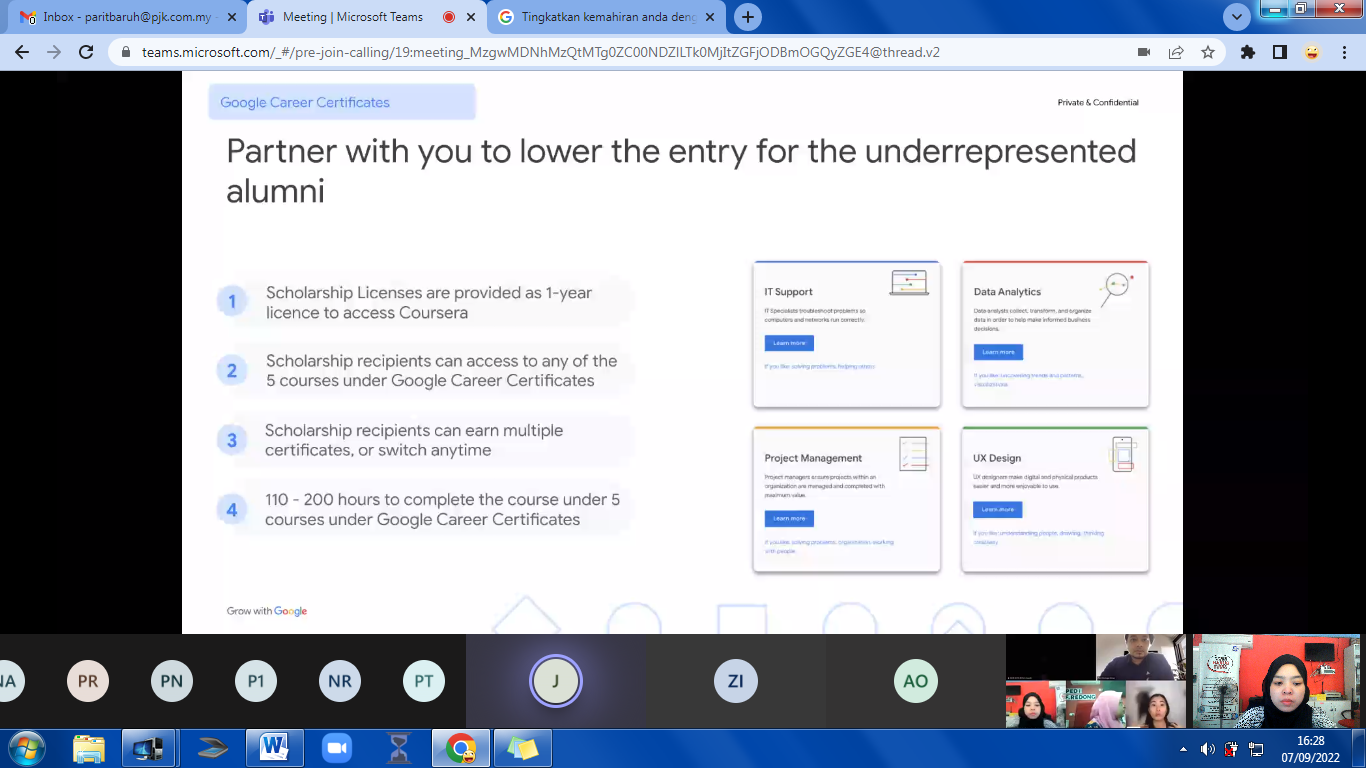Expand the tab search dropdown
1366x768 pixels.
coord(1237,17)
